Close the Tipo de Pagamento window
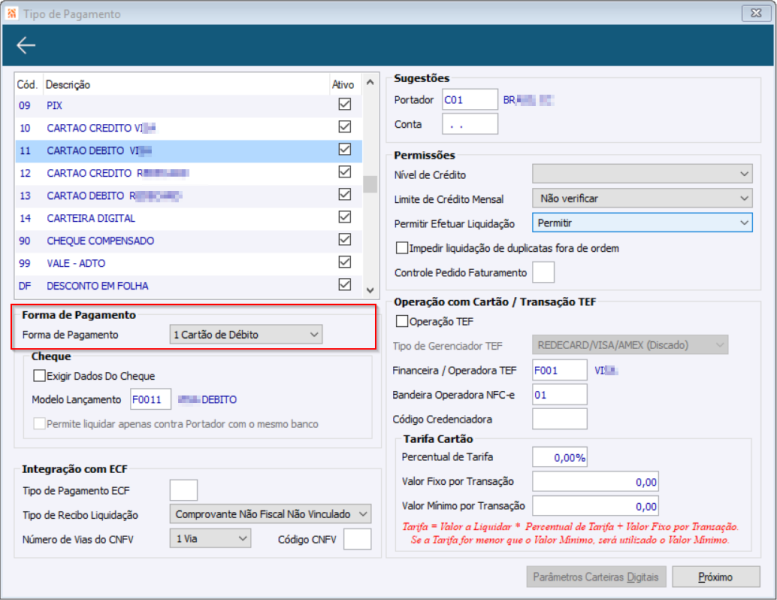 756,13
